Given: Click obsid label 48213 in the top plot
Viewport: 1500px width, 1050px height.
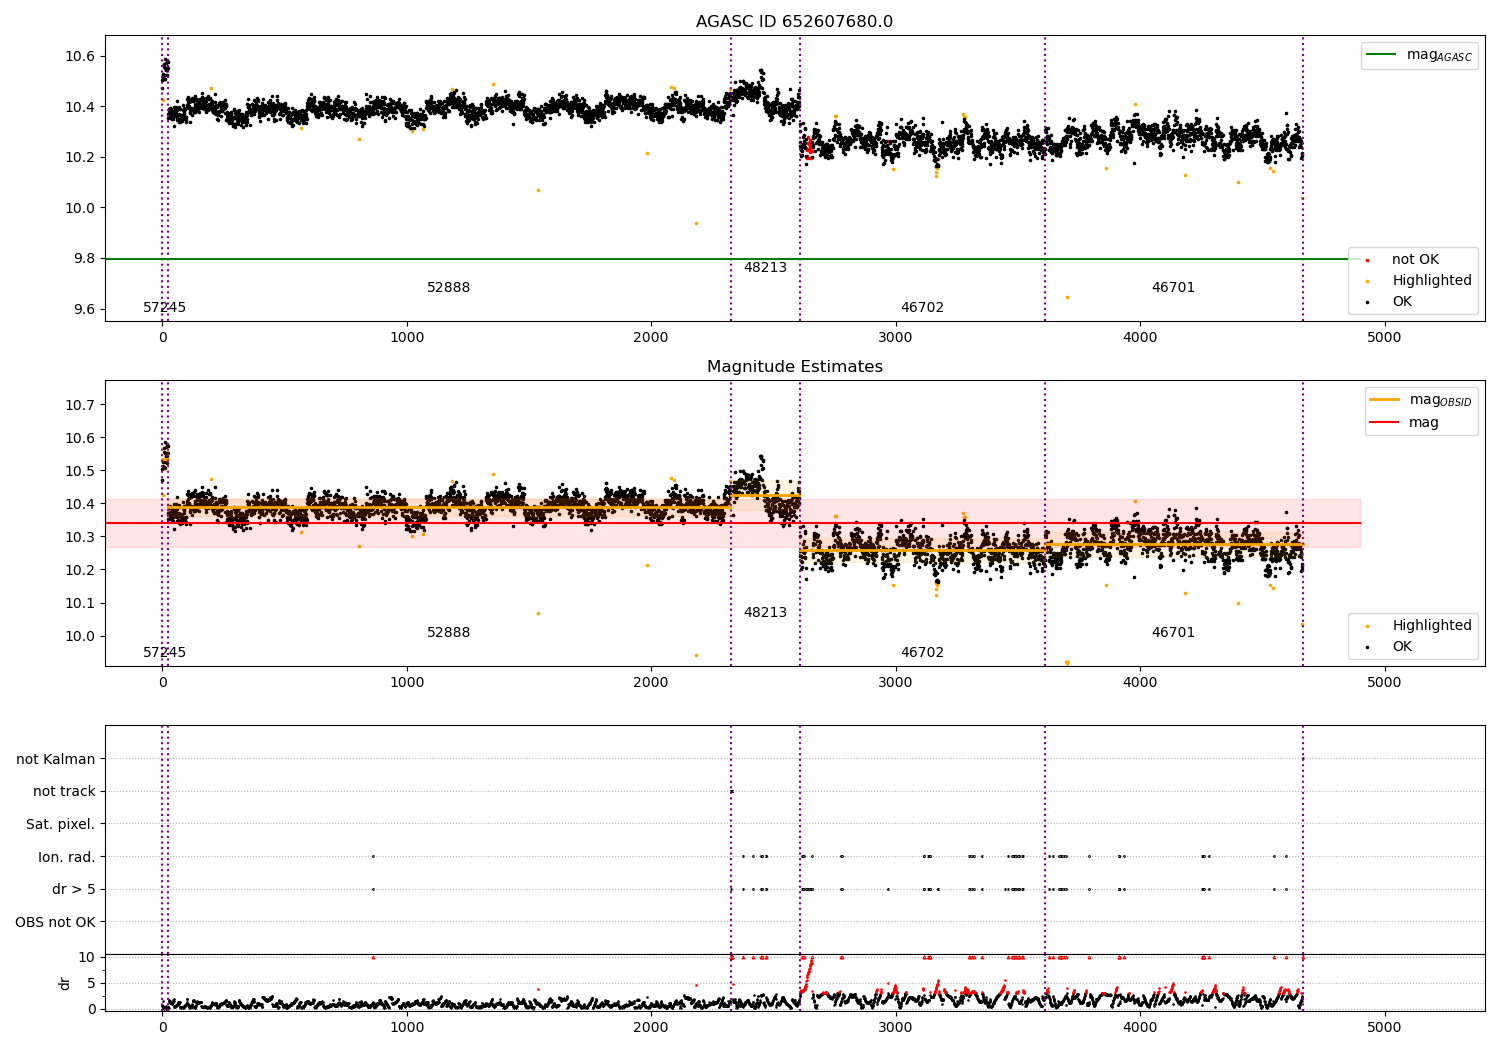Looking at the screenshot, I should [x=765, y=267].
